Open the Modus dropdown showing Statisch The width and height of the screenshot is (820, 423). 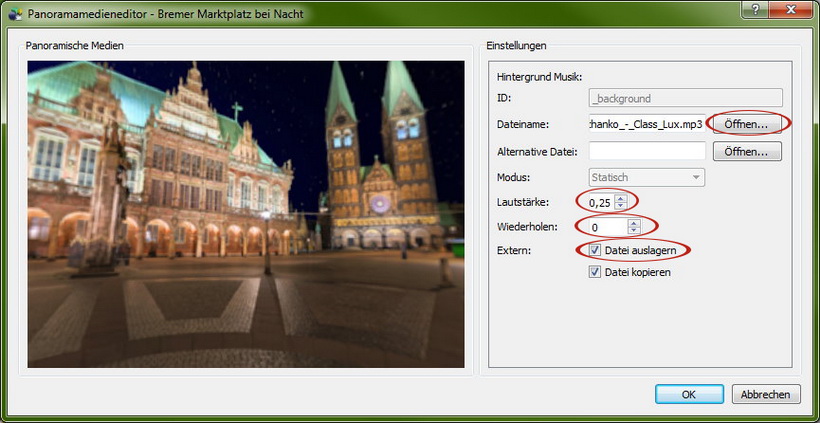coord(647,177)
